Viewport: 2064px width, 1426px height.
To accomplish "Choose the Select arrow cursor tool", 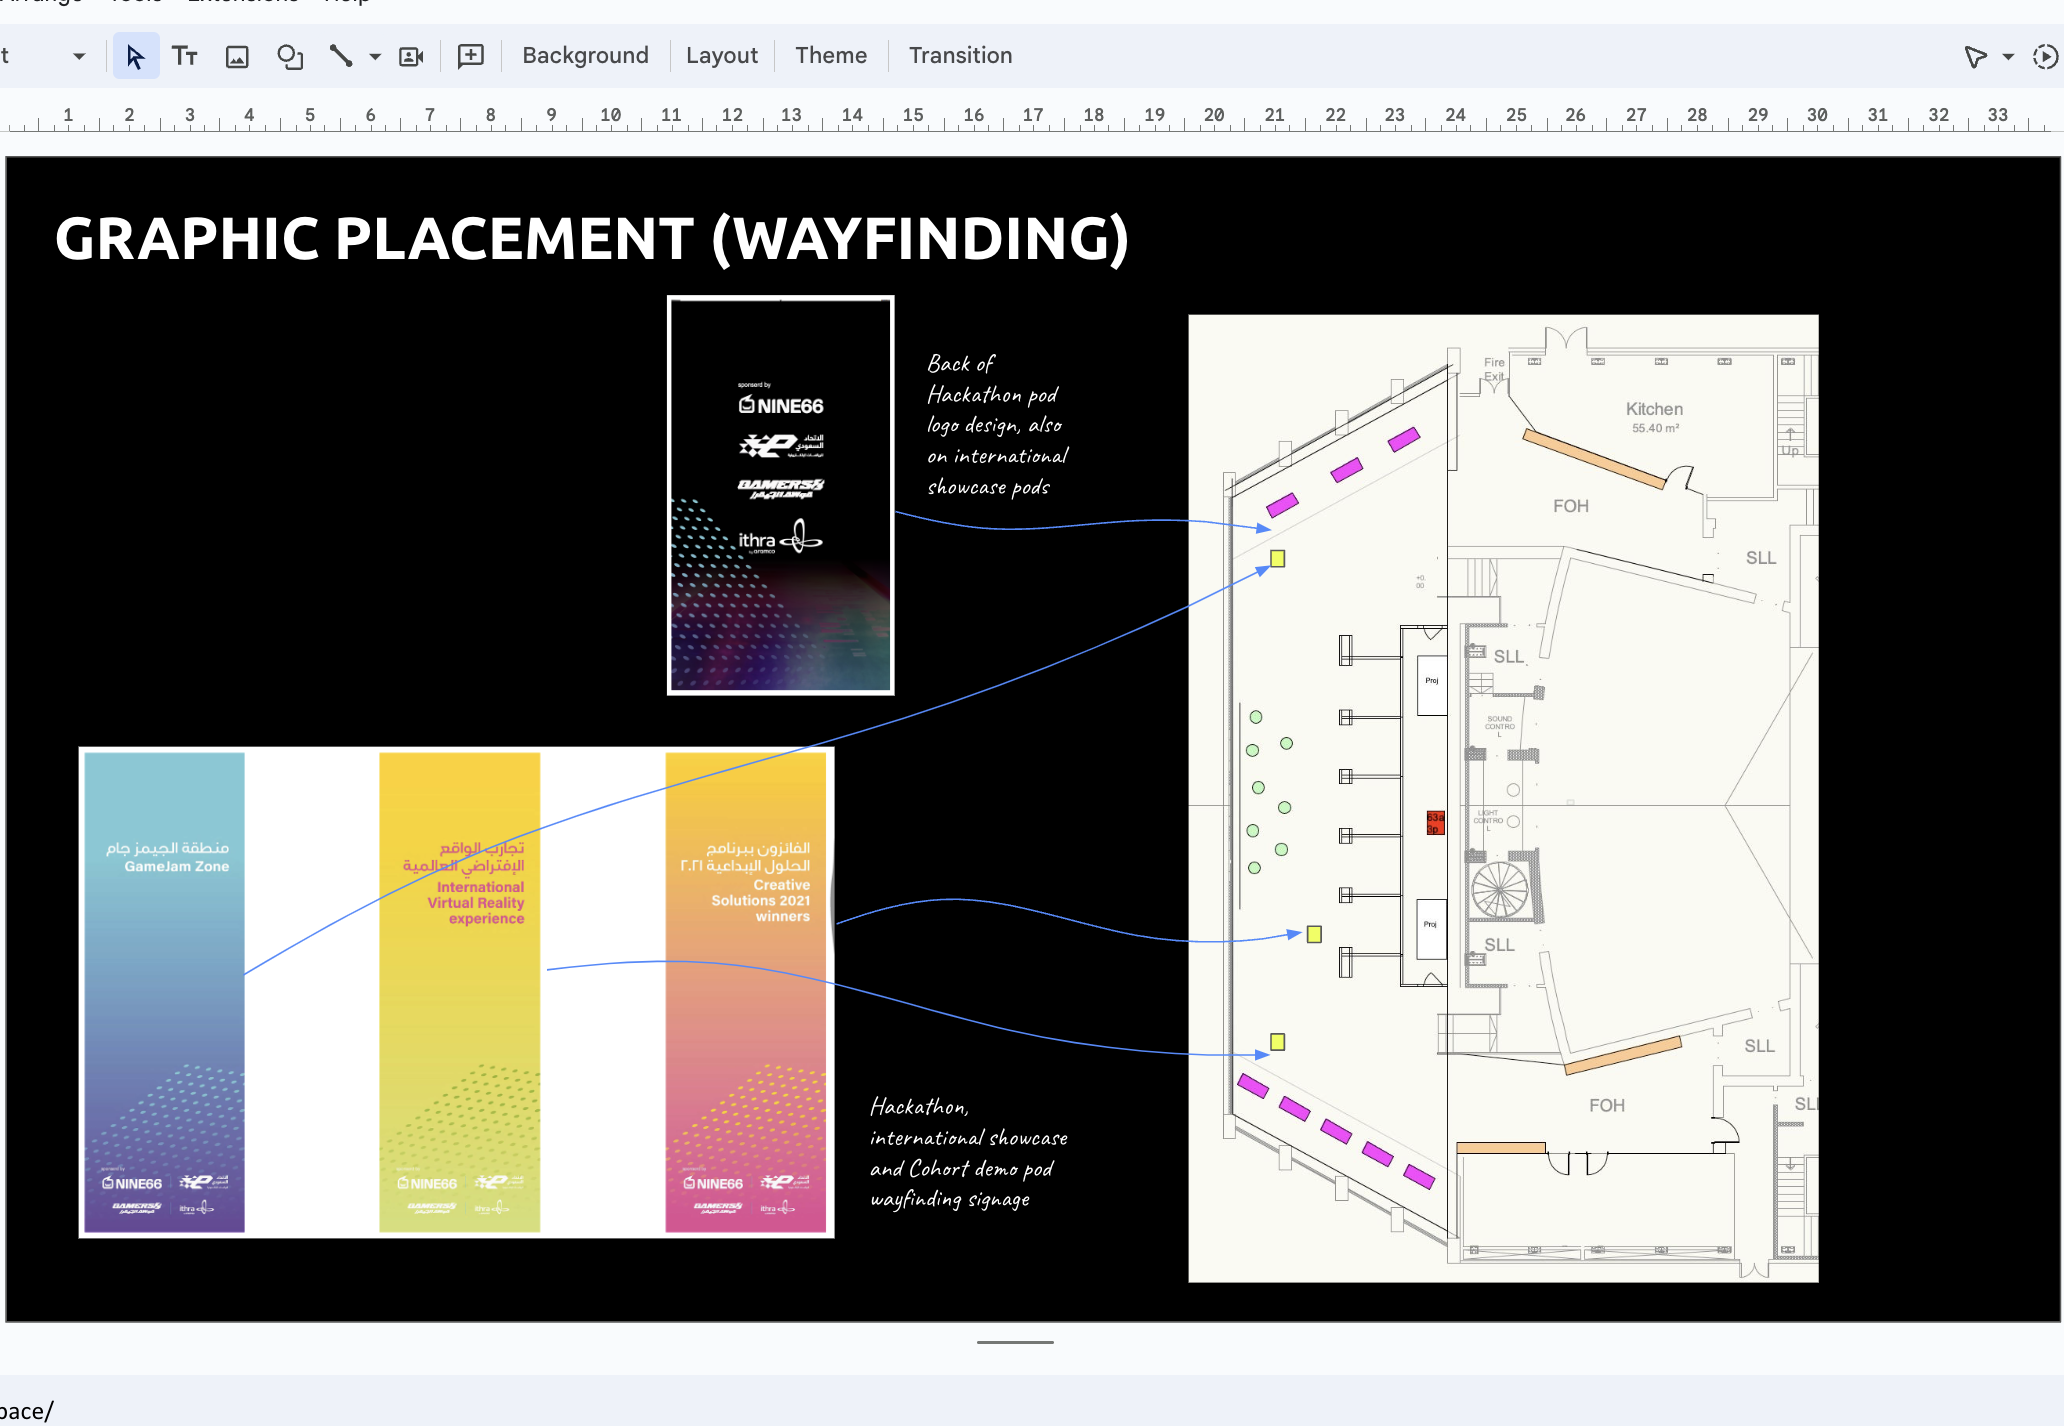I will click(135, 56).
